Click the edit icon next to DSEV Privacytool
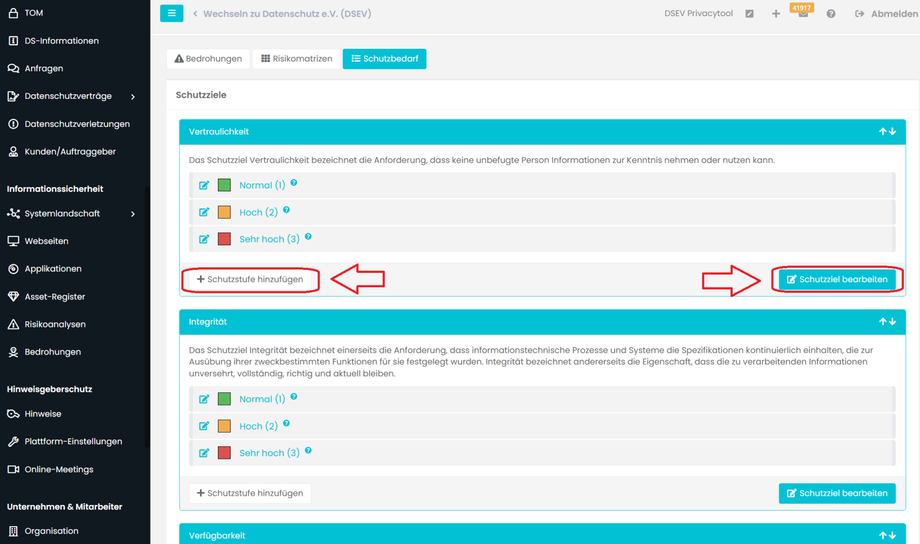Image resolution: width=920 pixels, height=544 pixels. click(x=749, y=13)
